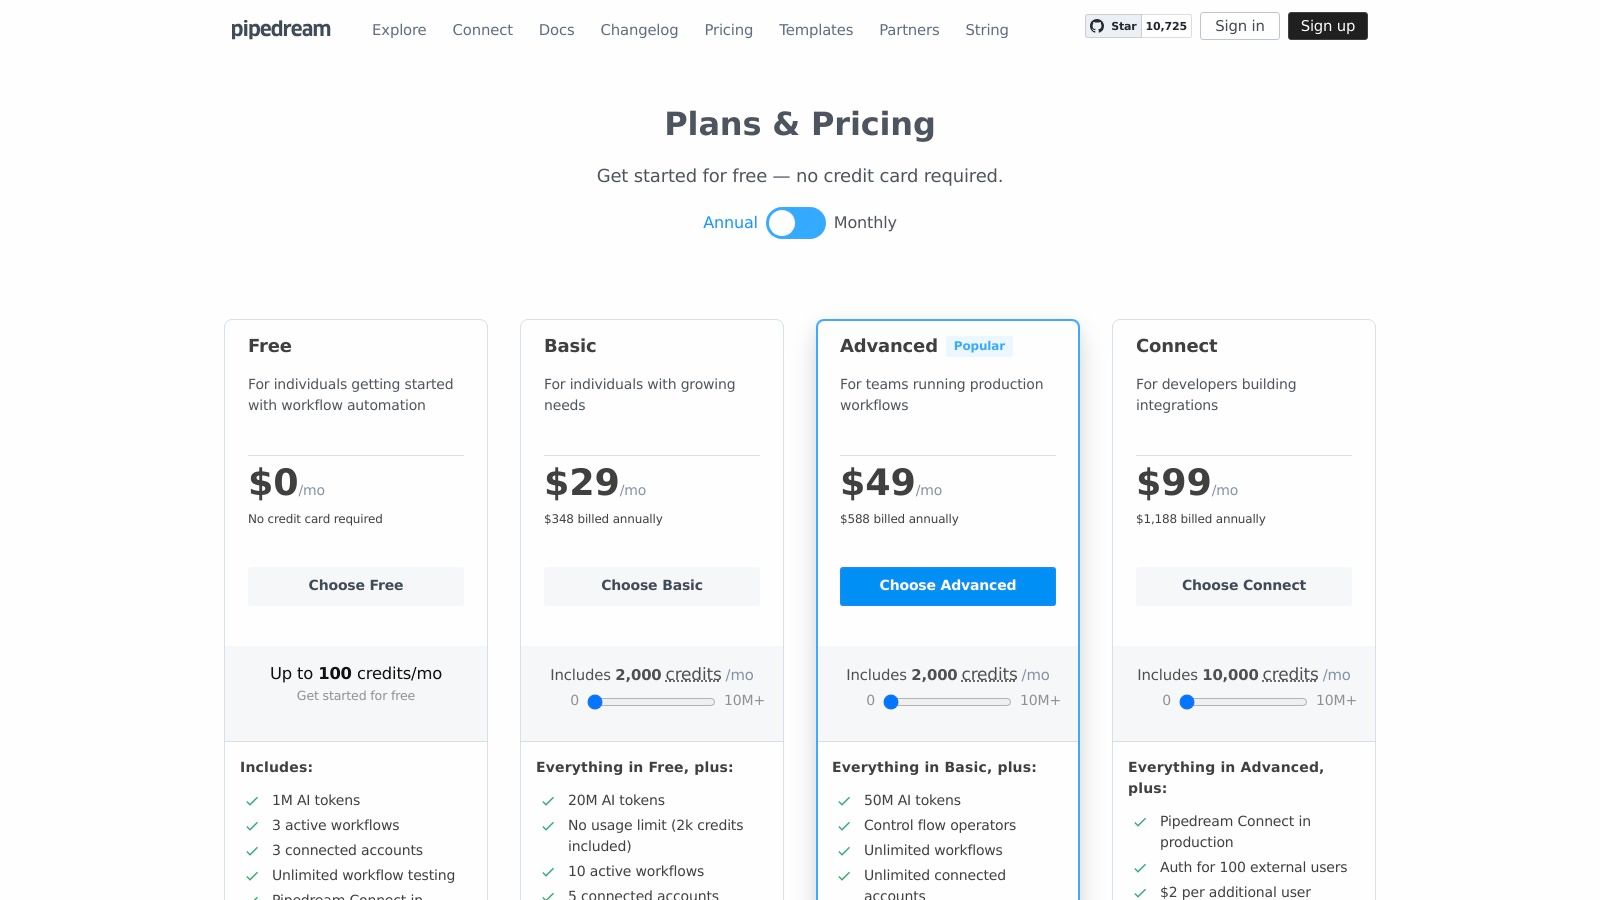Image resolution: width=1600 pixels, height=900 pixels.
Task: Choose the Free plan
Action: [356, 586]
